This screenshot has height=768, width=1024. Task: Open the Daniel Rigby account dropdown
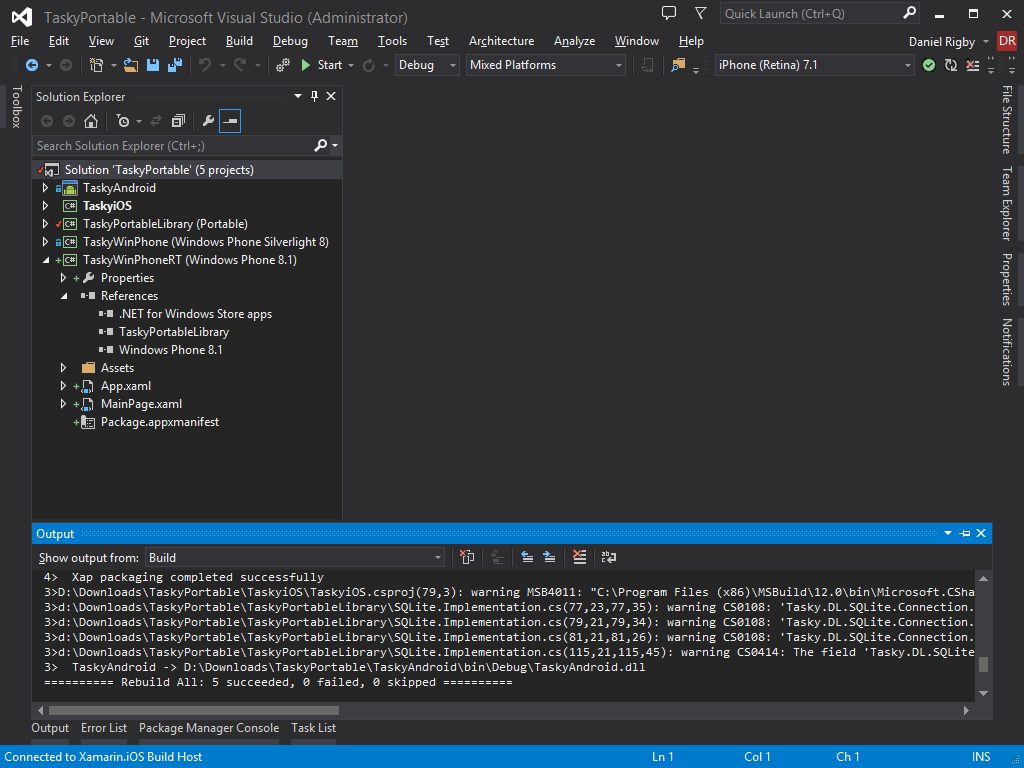coord(948,41)
